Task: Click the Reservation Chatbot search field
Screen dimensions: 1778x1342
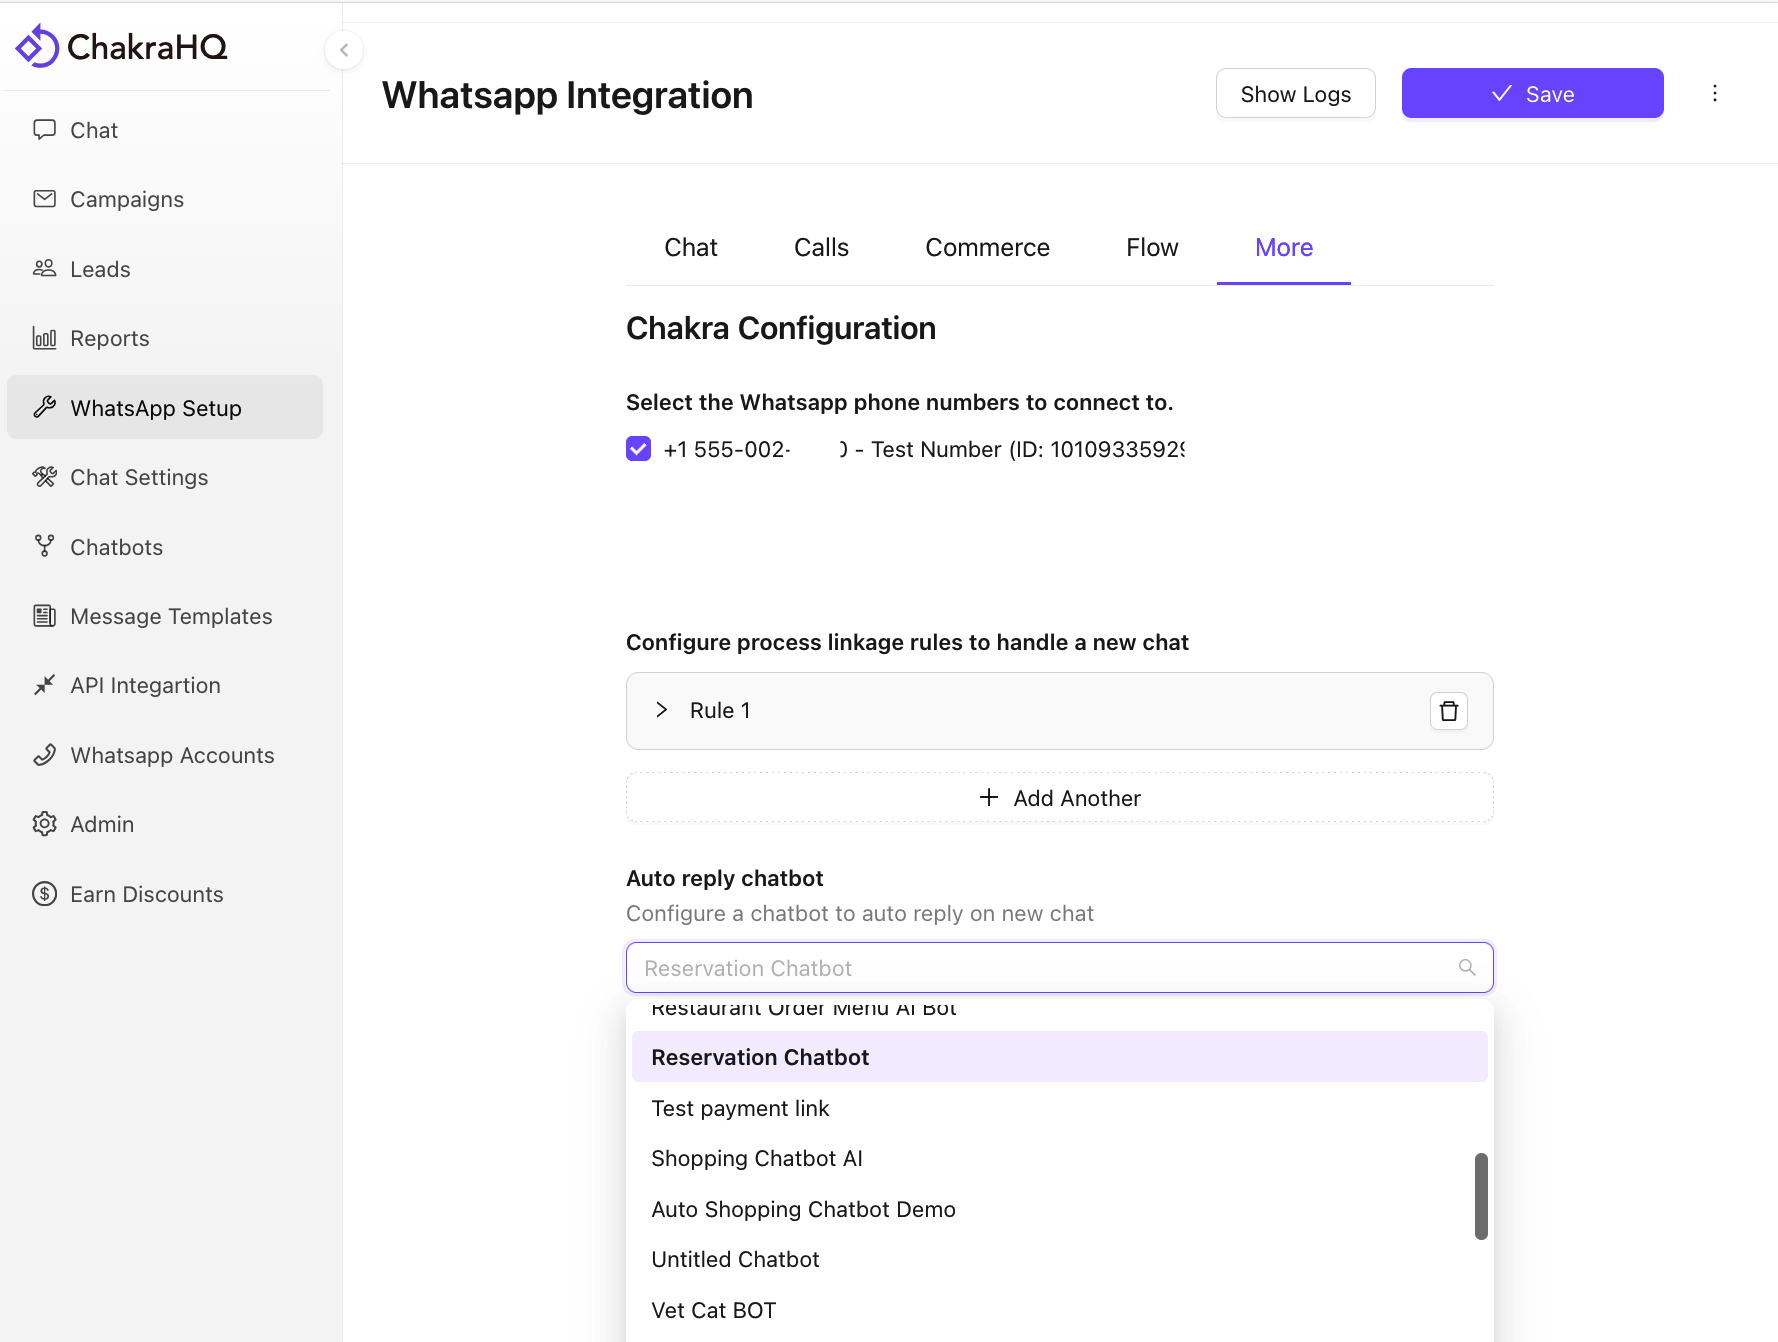Action: click(1059, 967)
